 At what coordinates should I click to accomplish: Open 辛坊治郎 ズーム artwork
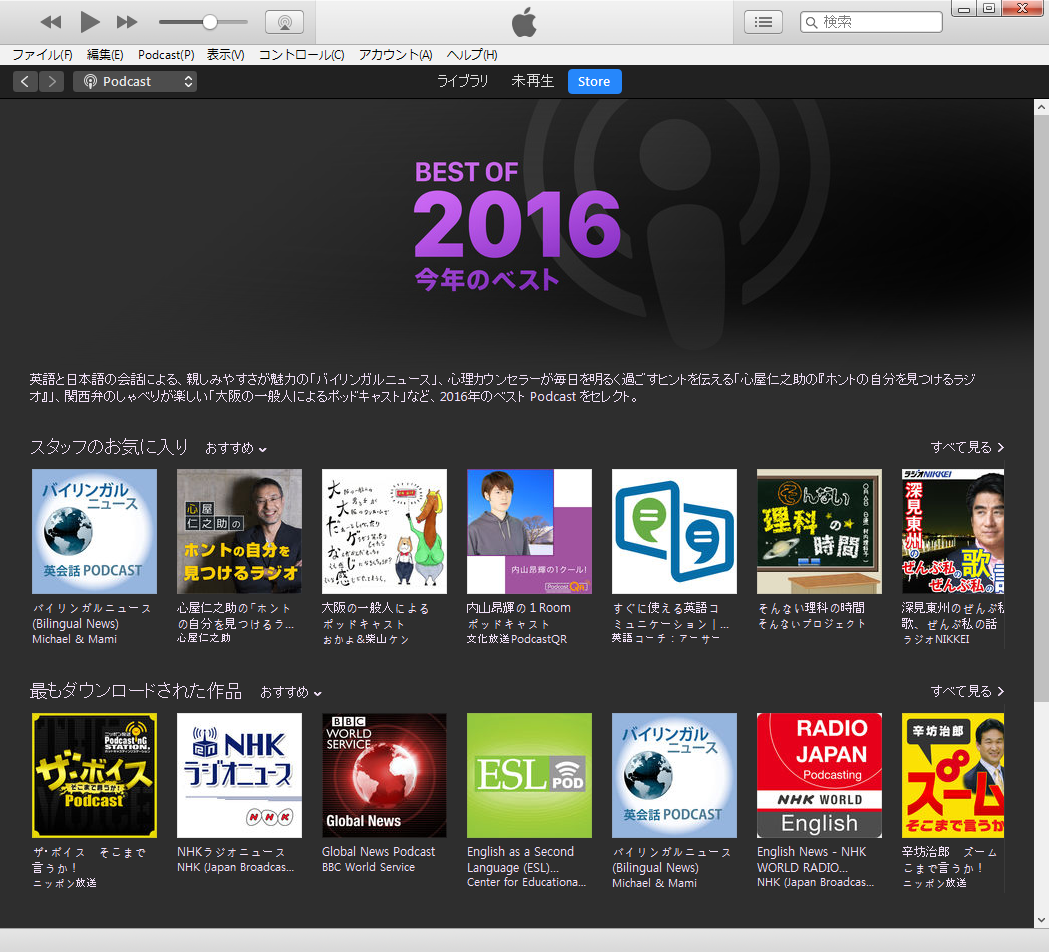click(953, 775)
